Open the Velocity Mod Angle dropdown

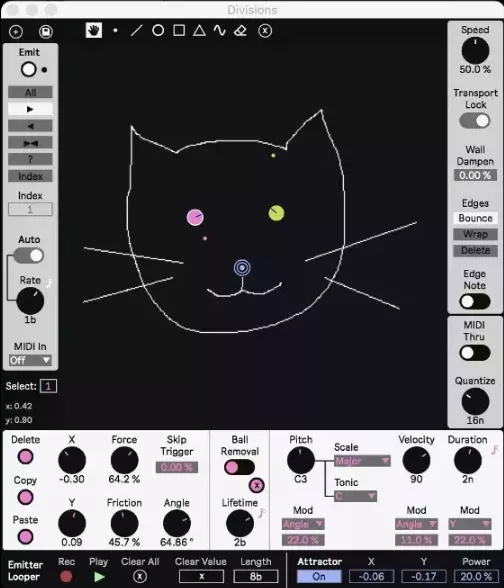416,524
